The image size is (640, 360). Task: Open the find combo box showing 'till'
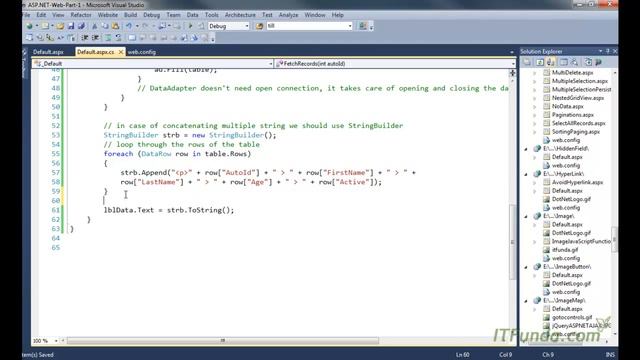click(x=350, y=26)
